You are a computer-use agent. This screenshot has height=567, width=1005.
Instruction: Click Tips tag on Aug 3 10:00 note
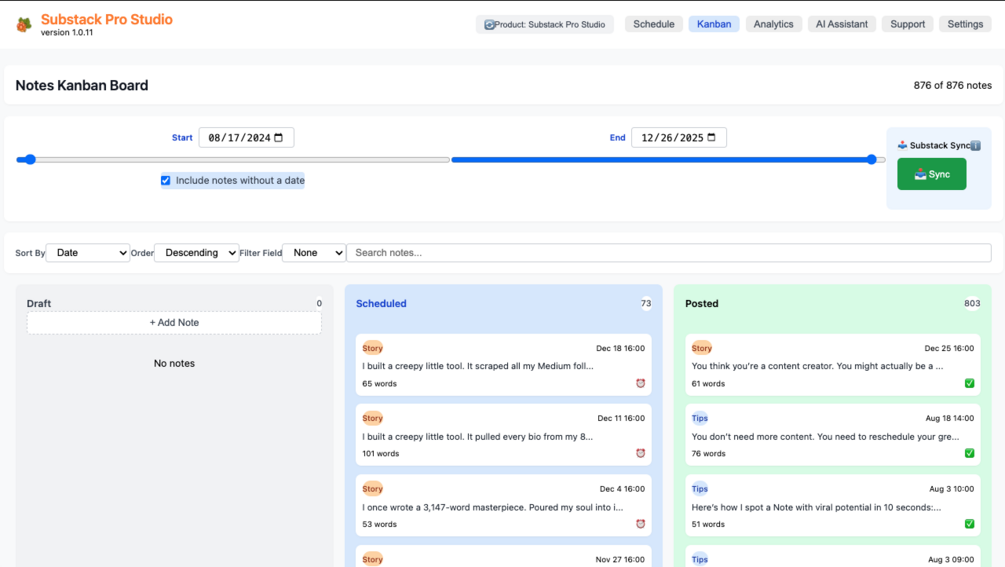(700, 488)
